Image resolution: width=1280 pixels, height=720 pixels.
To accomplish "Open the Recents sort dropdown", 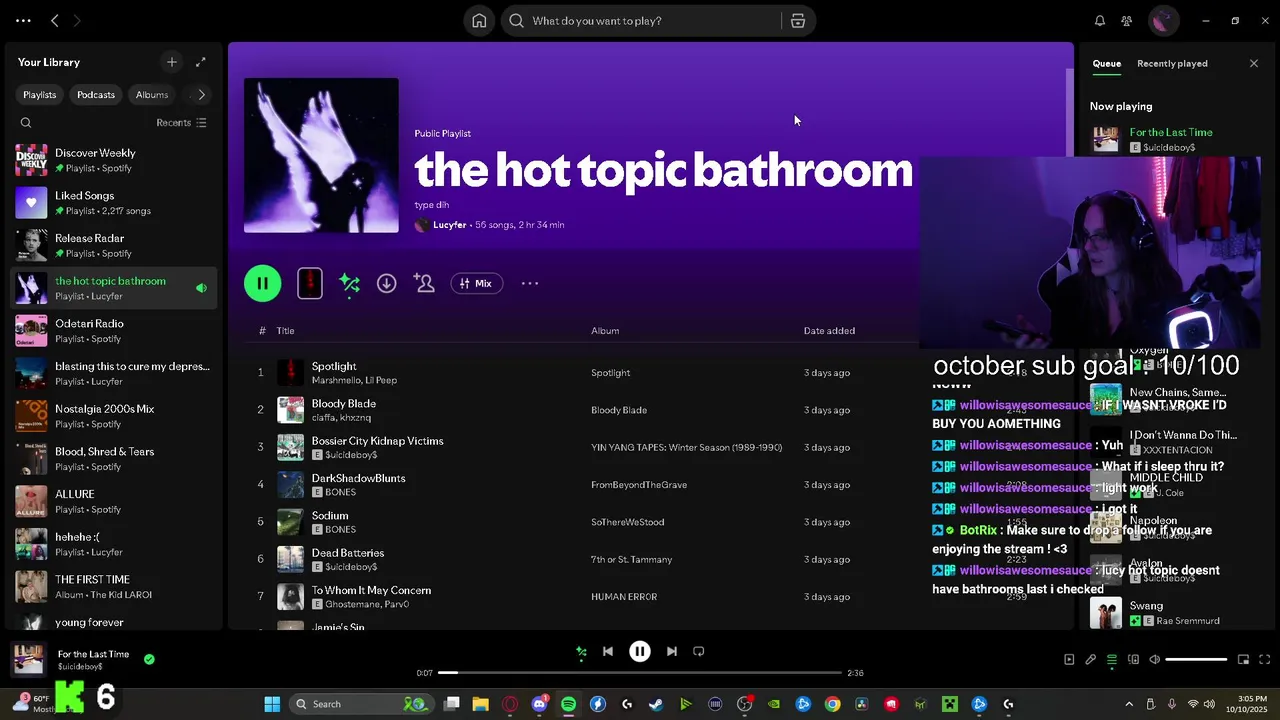I will tap(181, 123).
